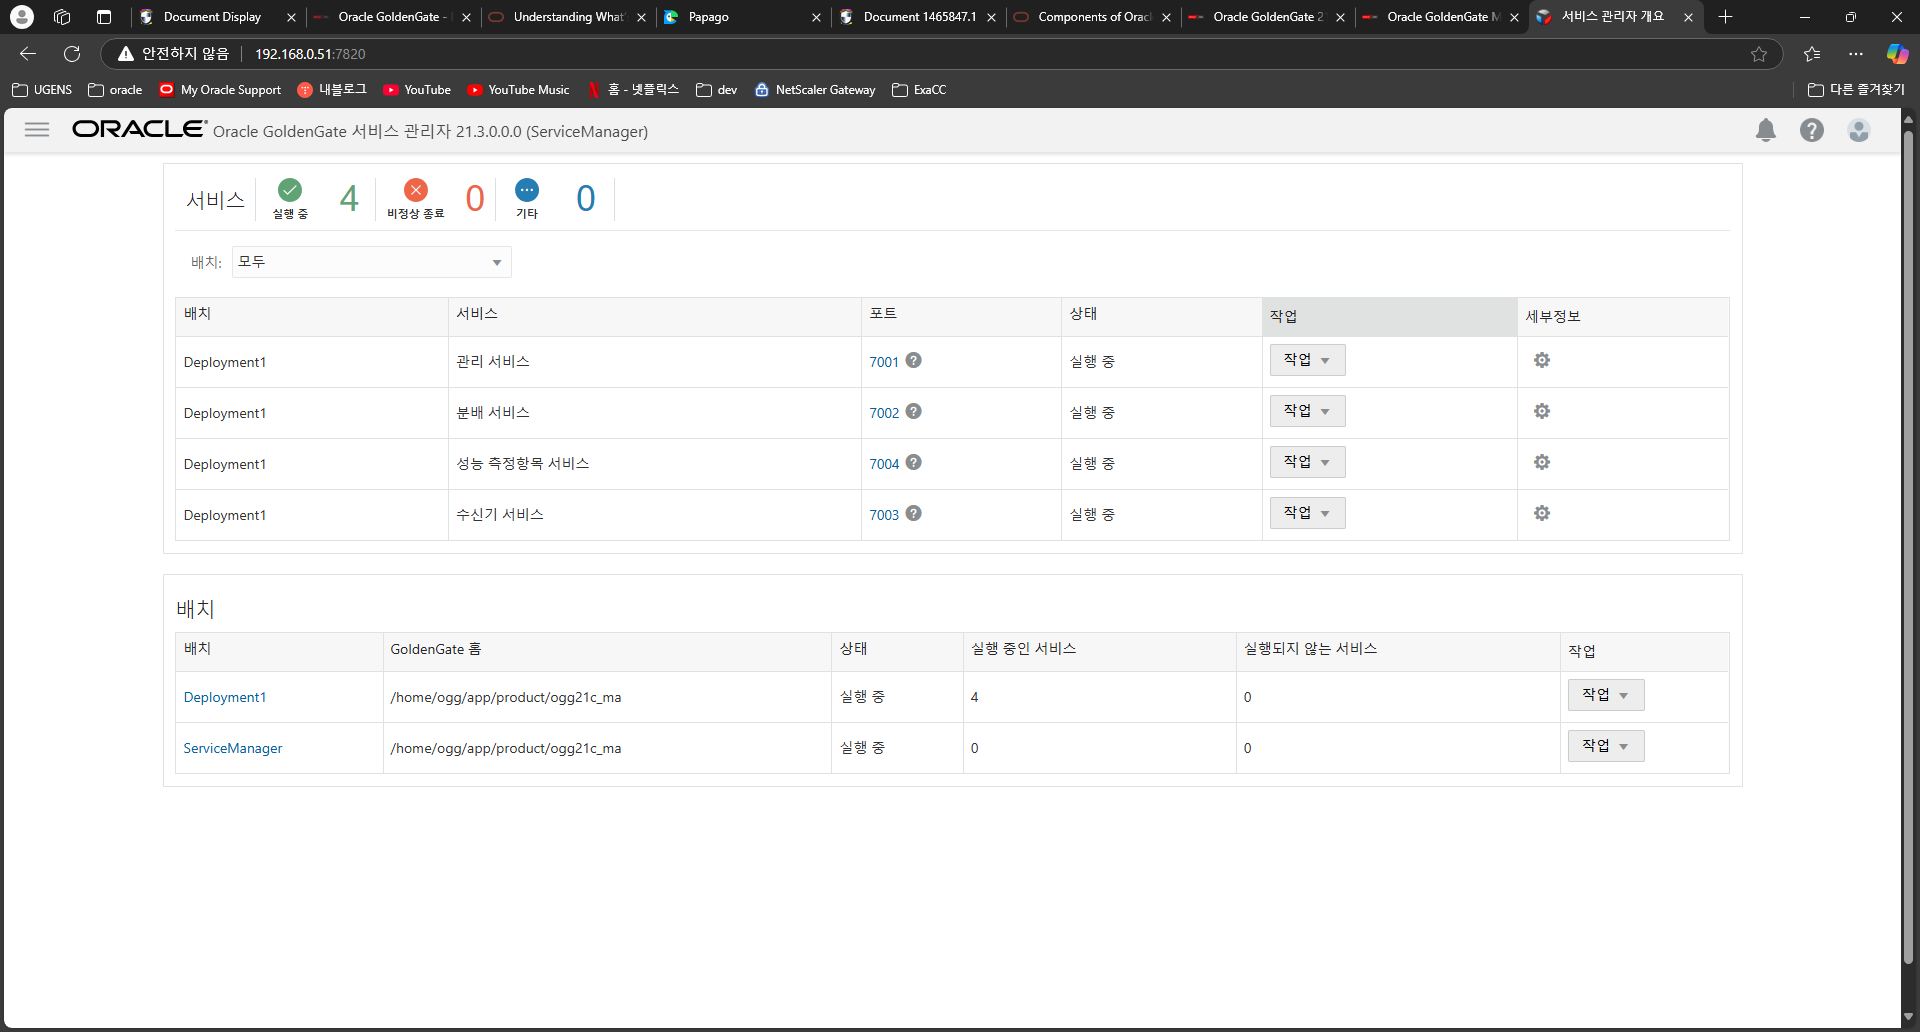The image size is (1920, 1032).
Task: Click running services count 4 in 배치 table
Action: (x=974, y=697)
